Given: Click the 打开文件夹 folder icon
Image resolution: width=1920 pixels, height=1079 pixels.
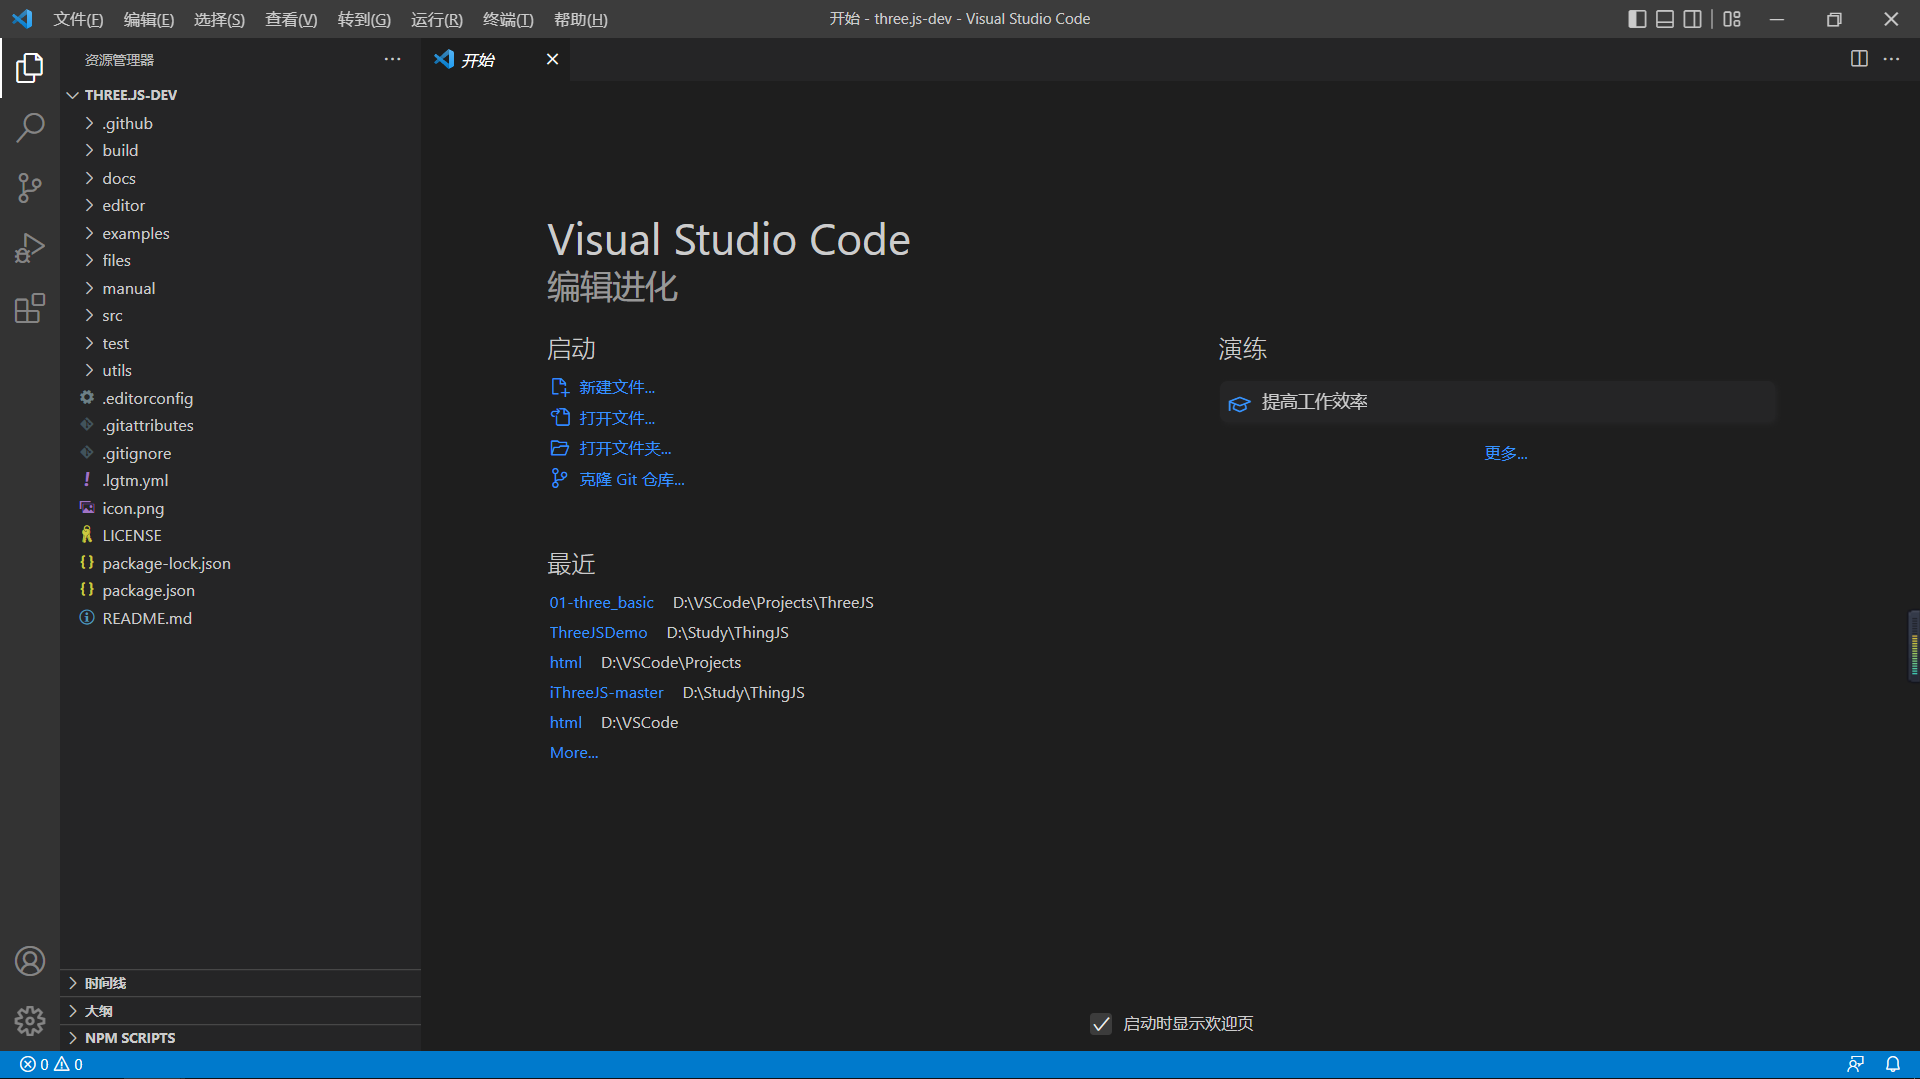Looking at the screenshot, I should click(559, 448).
